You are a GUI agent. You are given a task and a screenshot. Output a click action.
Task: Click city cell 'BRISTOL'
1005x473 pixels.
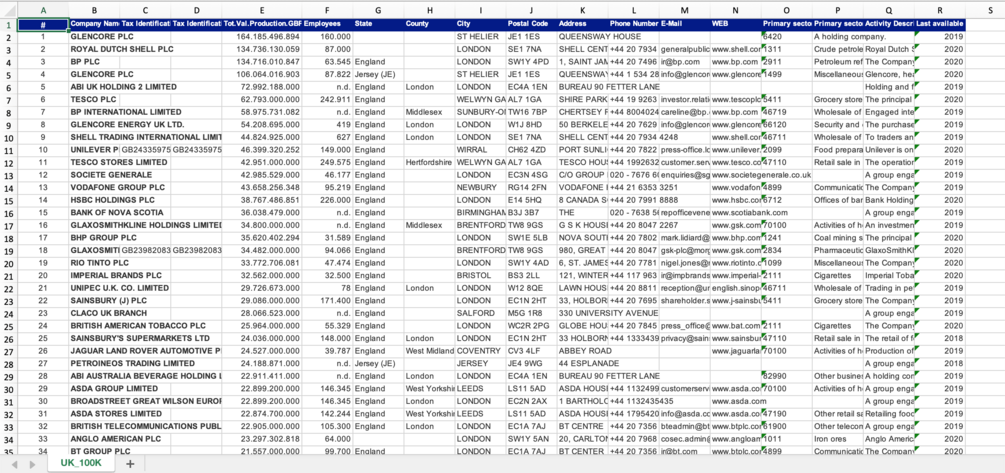[480, 276]
